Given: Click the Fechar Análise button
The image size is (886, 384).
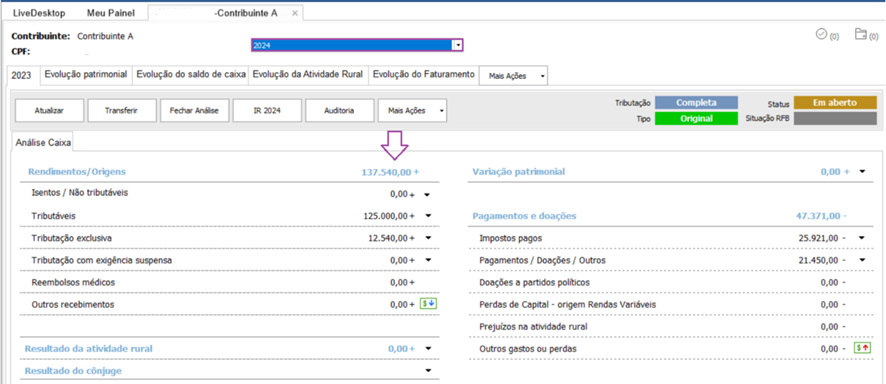Looking at the screenshot, I should (x=195, y=111).
